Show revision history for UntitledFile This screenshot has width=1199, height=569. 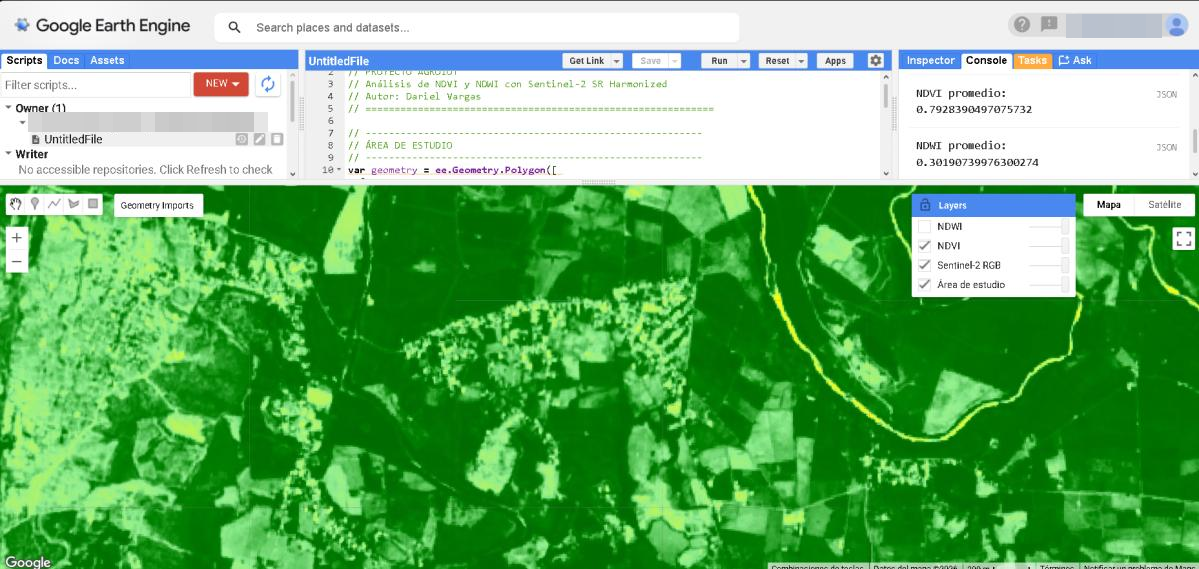pos(242,139)
